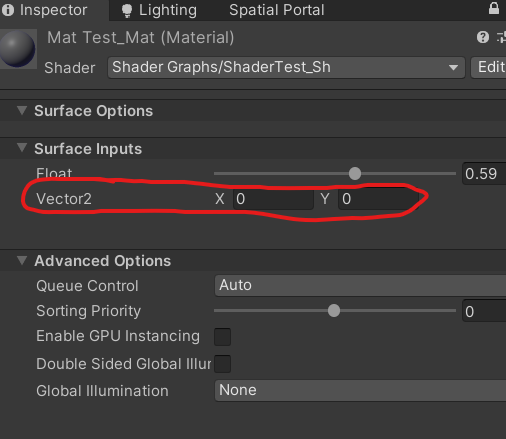Click the Vector2 X input field
Image resolution: width=506 pixels, height=439 pixels.
pos(273,199)
